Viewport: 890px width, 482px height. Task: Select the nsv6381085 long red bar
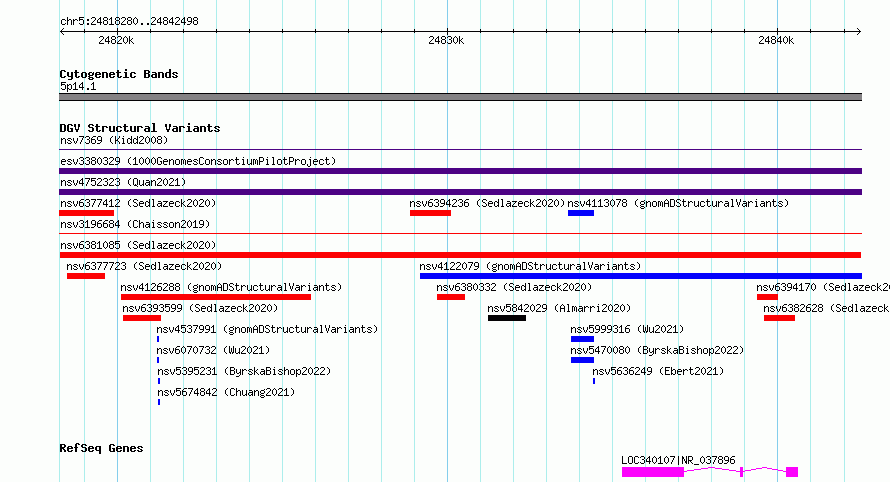(x=460, y=255)
